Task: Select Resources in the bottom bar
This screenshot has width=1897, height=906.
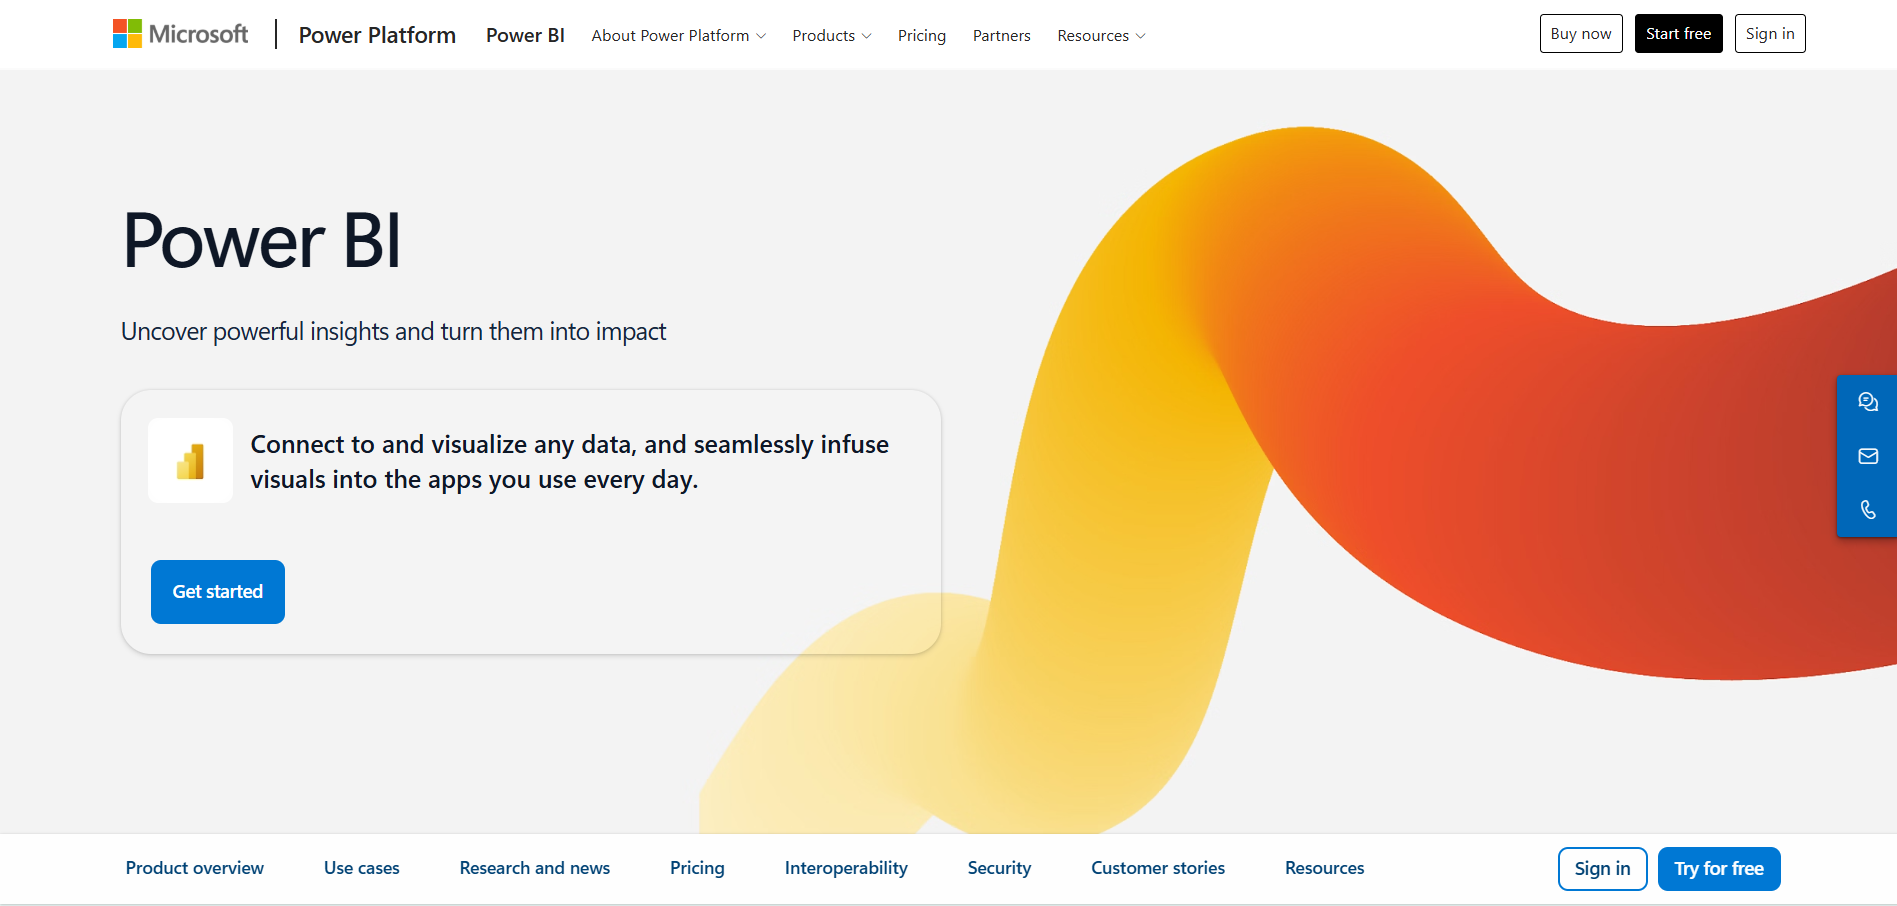Action: click(x=1325, y=868)
